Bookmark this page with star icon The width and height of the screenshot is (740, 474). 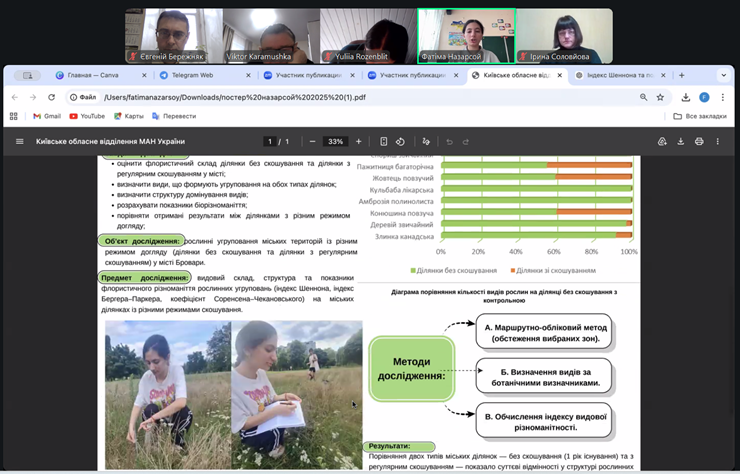coord(660,97)
